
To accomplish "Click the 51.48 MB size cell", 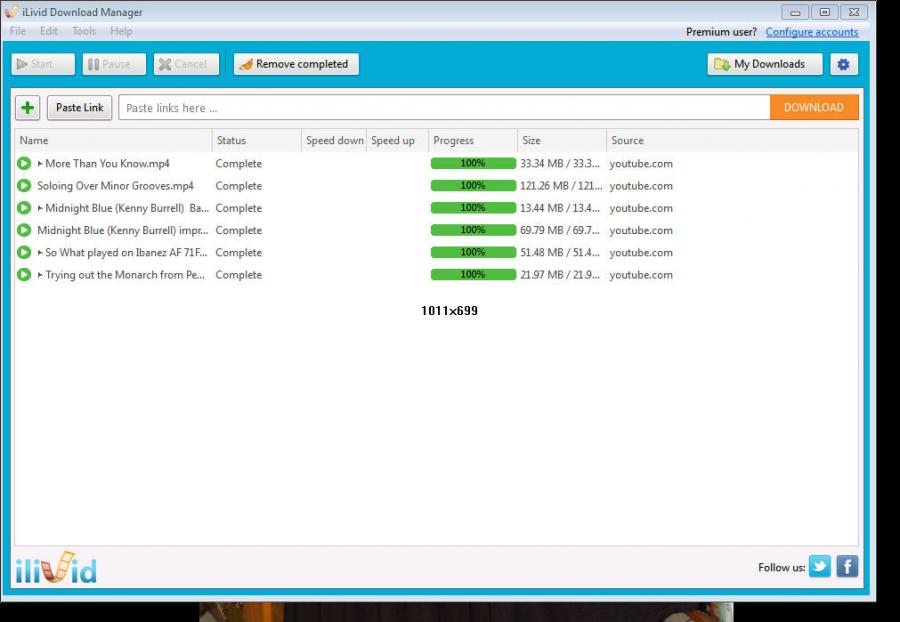I will click(560, 252).
